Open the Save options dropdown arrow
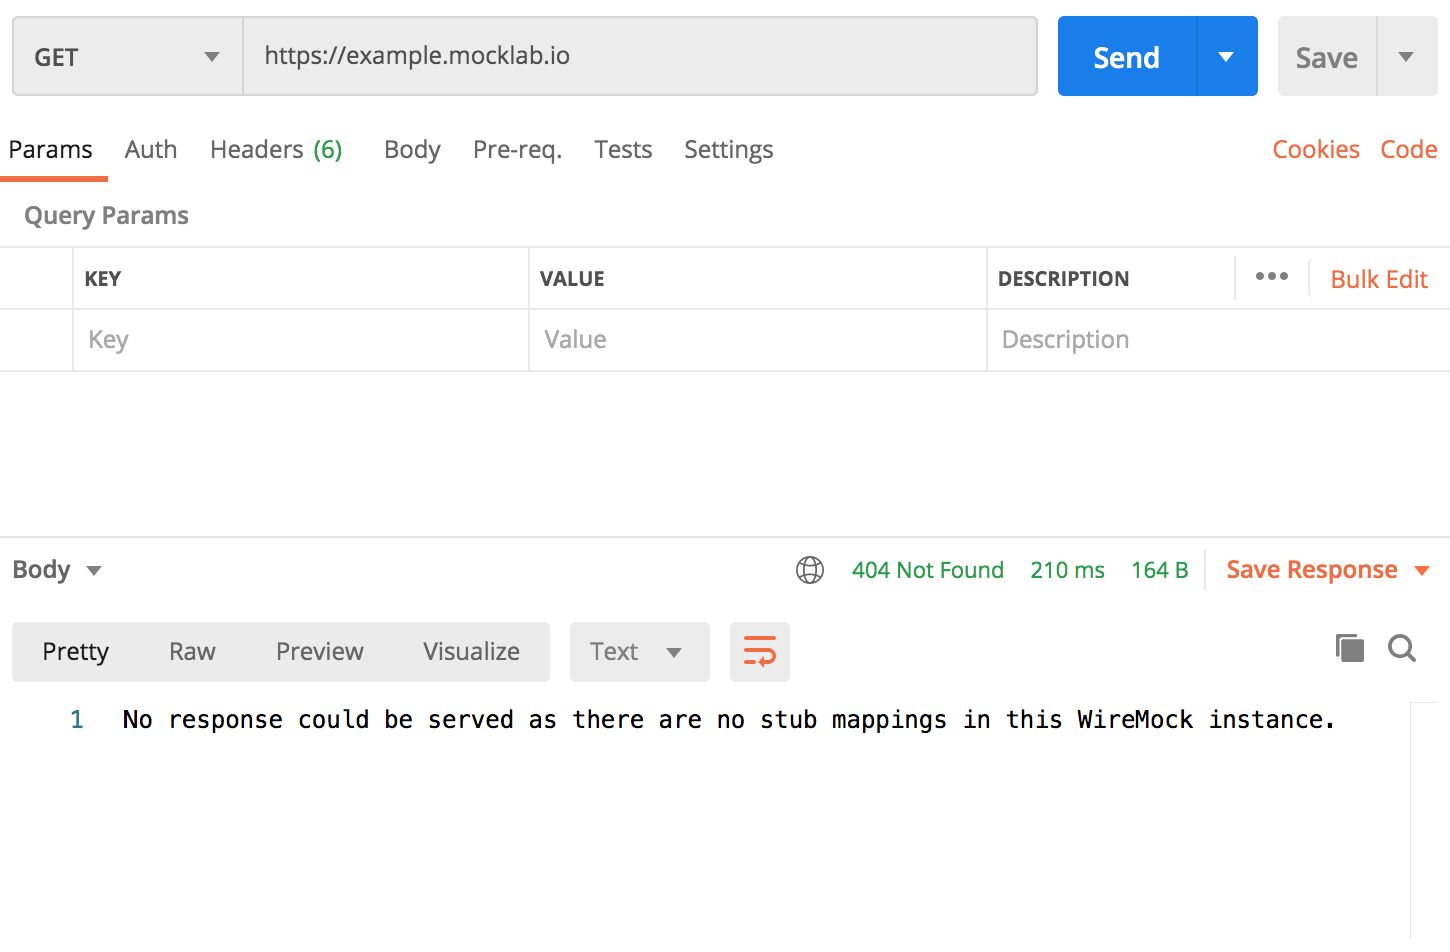Viewport: 1450px width, 952px height. [1407, 57]
